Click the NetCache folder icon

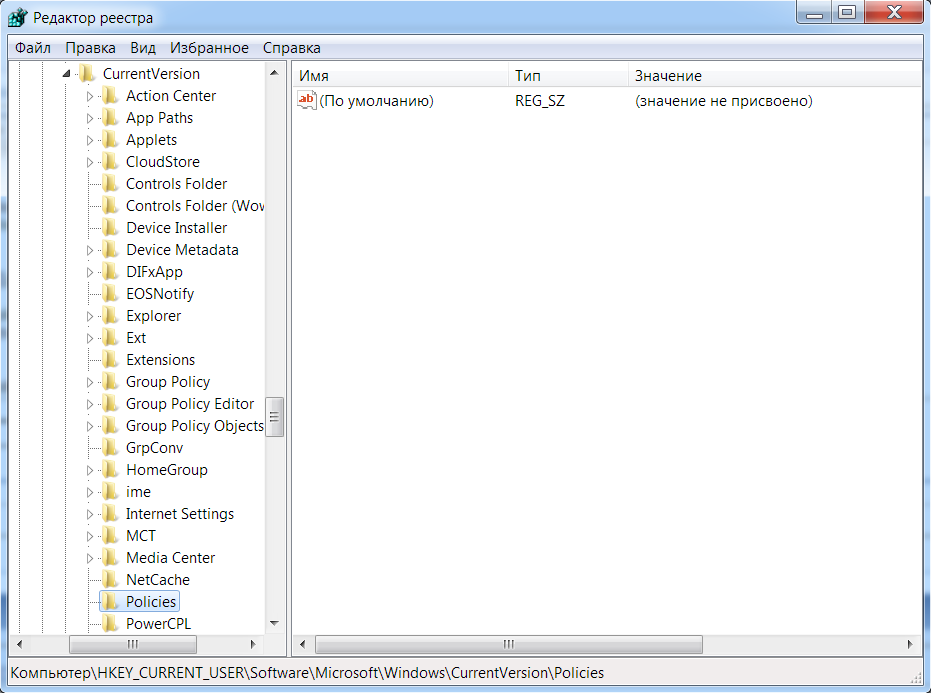coord(110,579)
